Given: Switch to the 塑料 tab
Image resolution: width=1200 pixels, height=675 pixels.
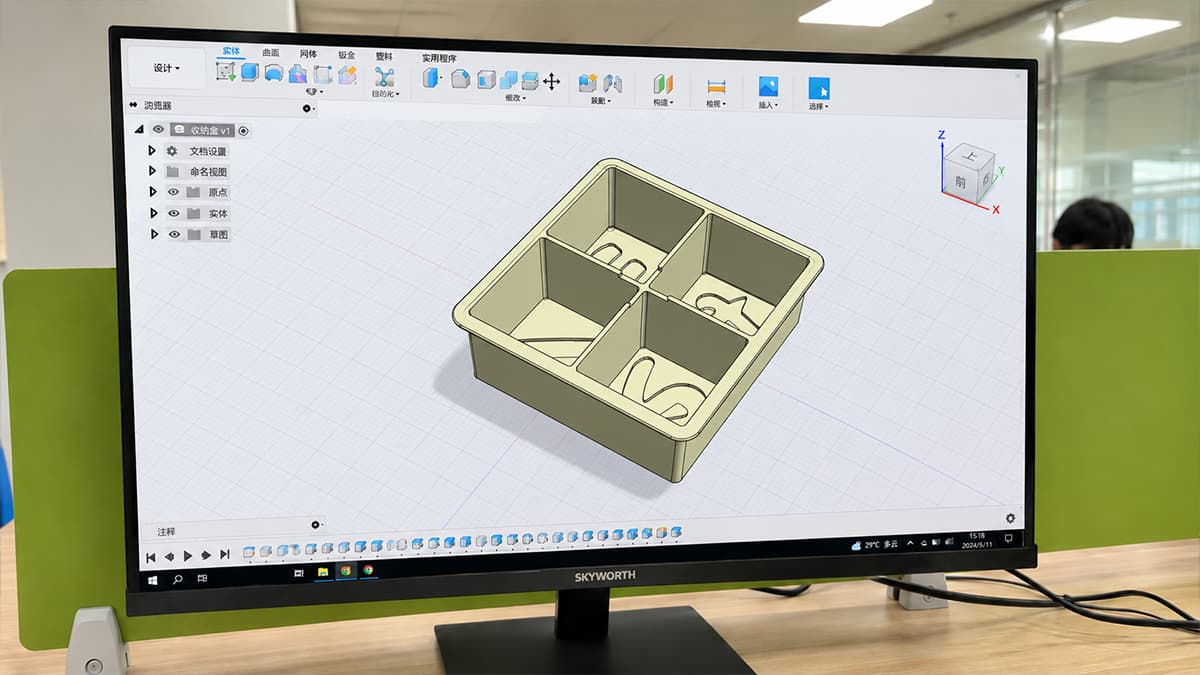Looking at the screenshot, I should (384, 56).
